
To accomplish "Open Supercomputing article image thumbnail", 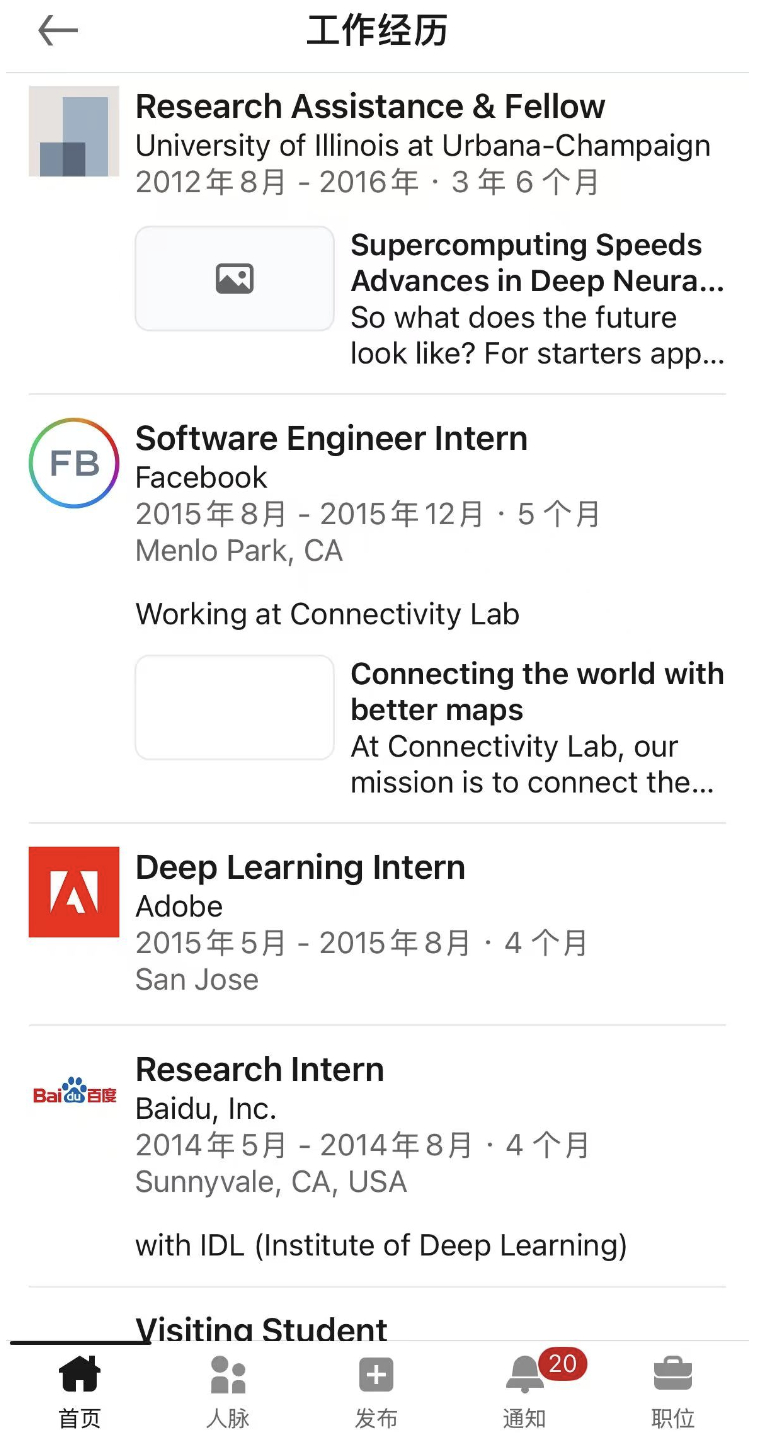I will 234,278.
